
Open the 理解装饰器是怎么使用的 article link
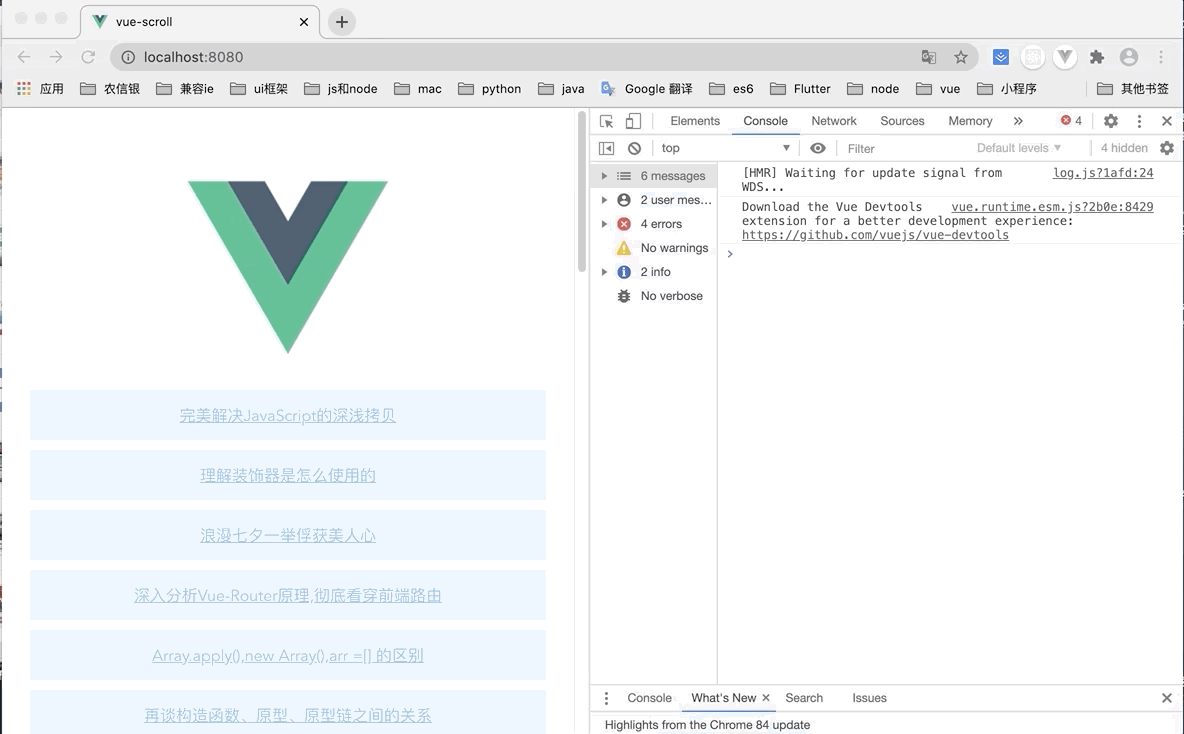tap(288, 476)
